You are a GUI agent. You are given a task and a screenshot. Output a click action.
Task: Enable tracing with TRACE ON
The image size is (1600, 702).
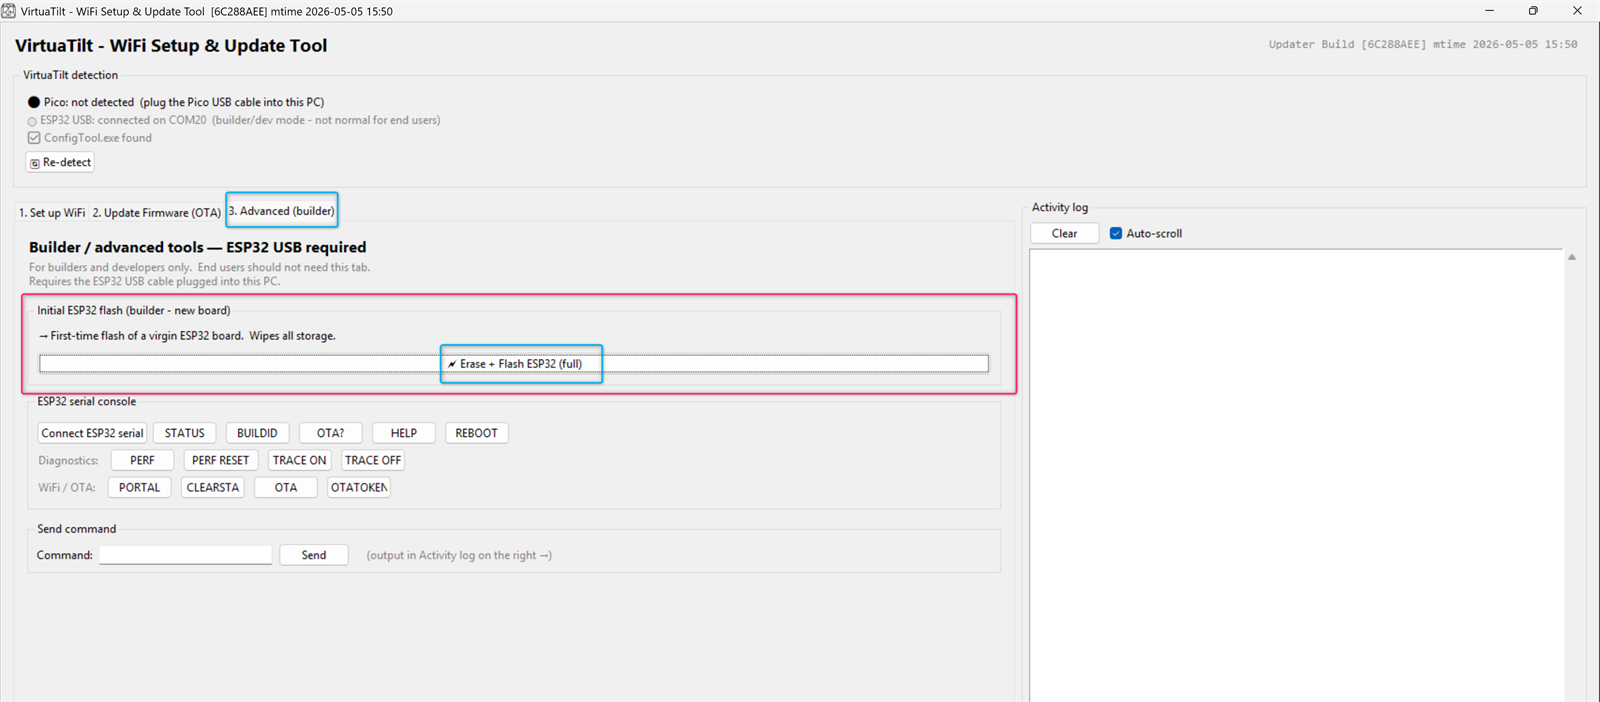tap(299, 460)
